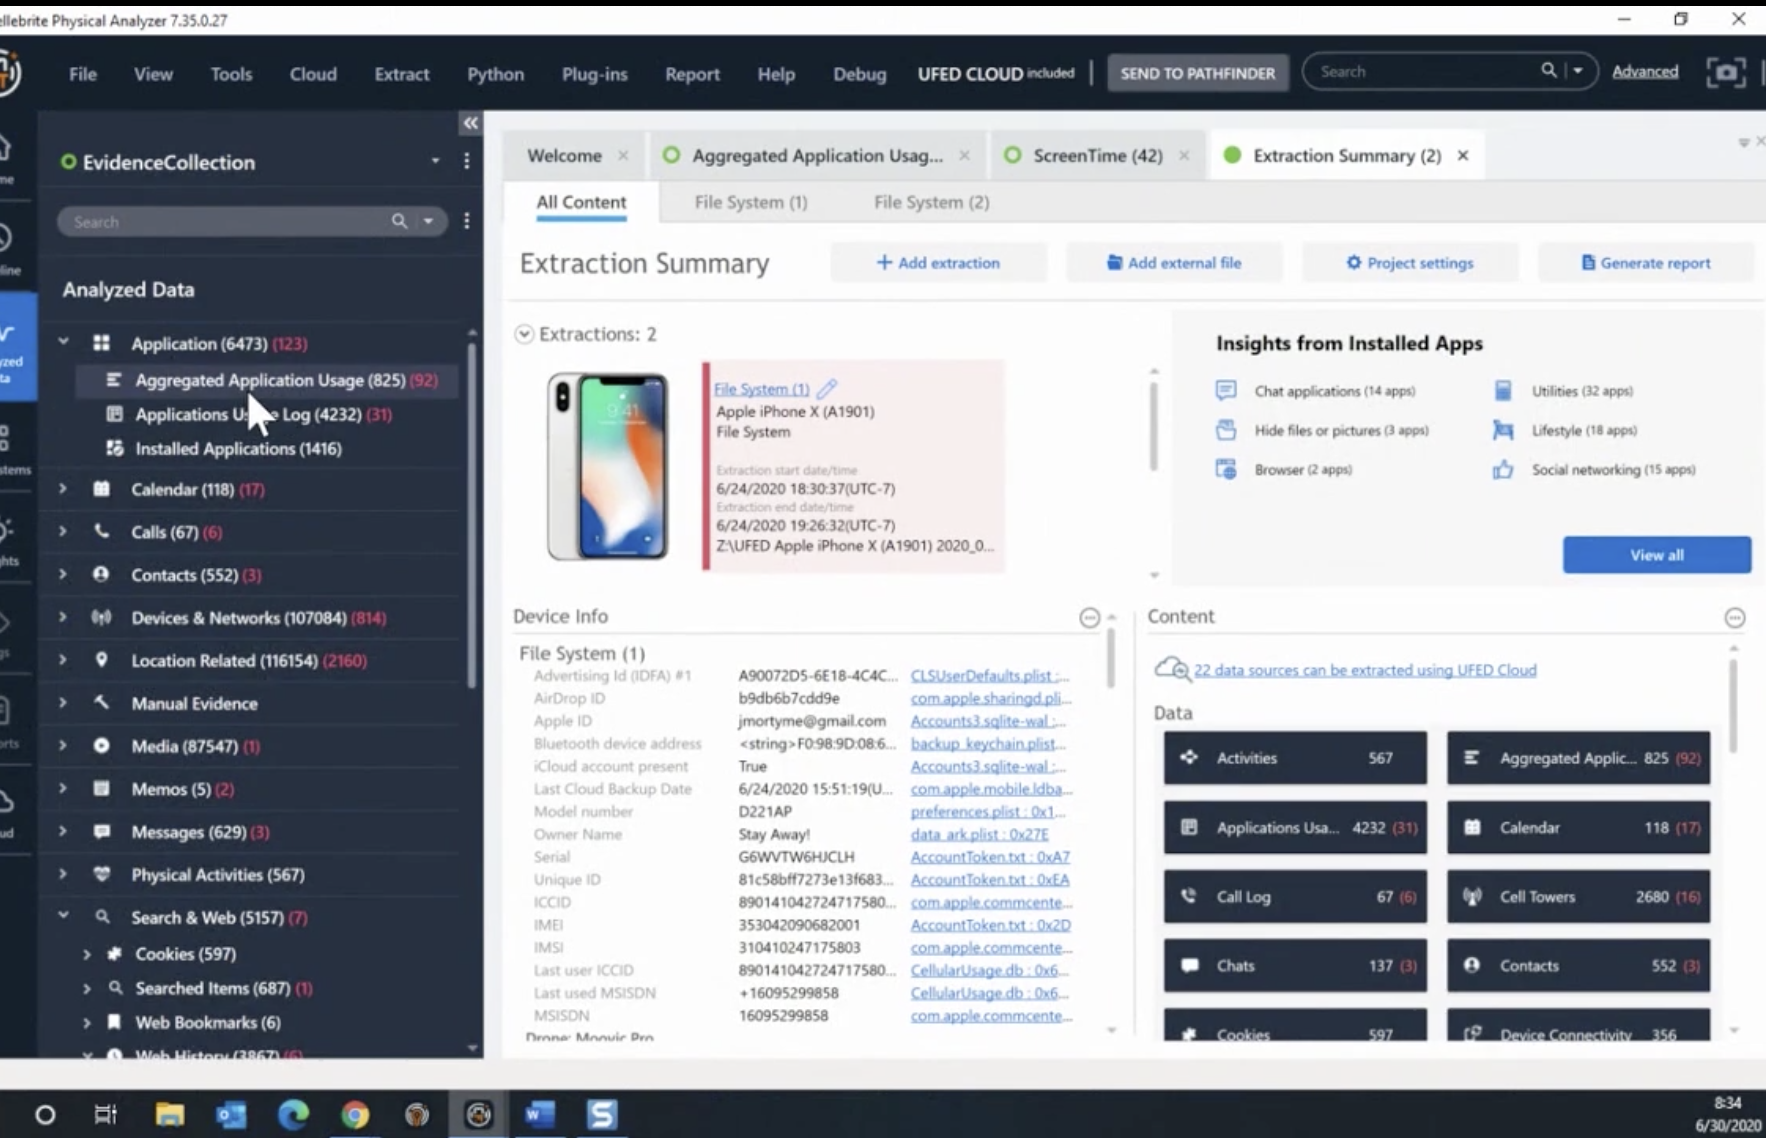1766x1138 pixels.
Task: Click Generate report
Action: 1646,263
